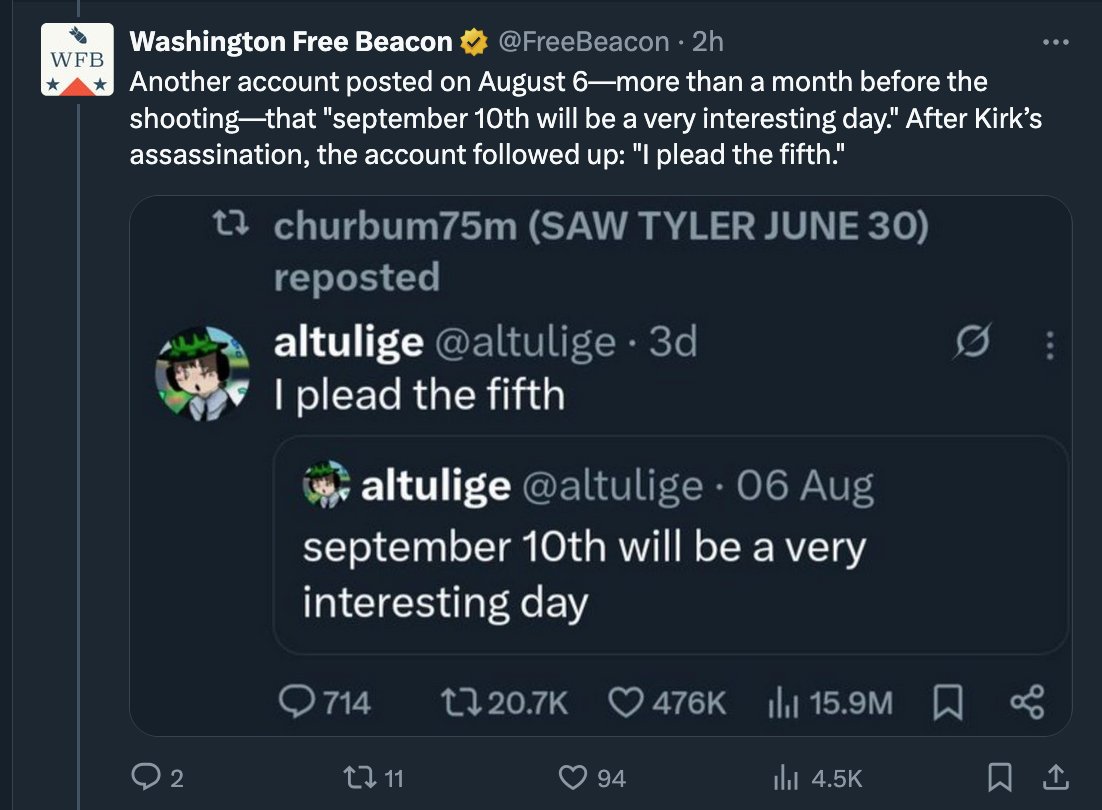Viewport: 1102px width, 810px height.
Task: Click the Grok slash-circle icon in screenshot
Action: tap(973, 341)
